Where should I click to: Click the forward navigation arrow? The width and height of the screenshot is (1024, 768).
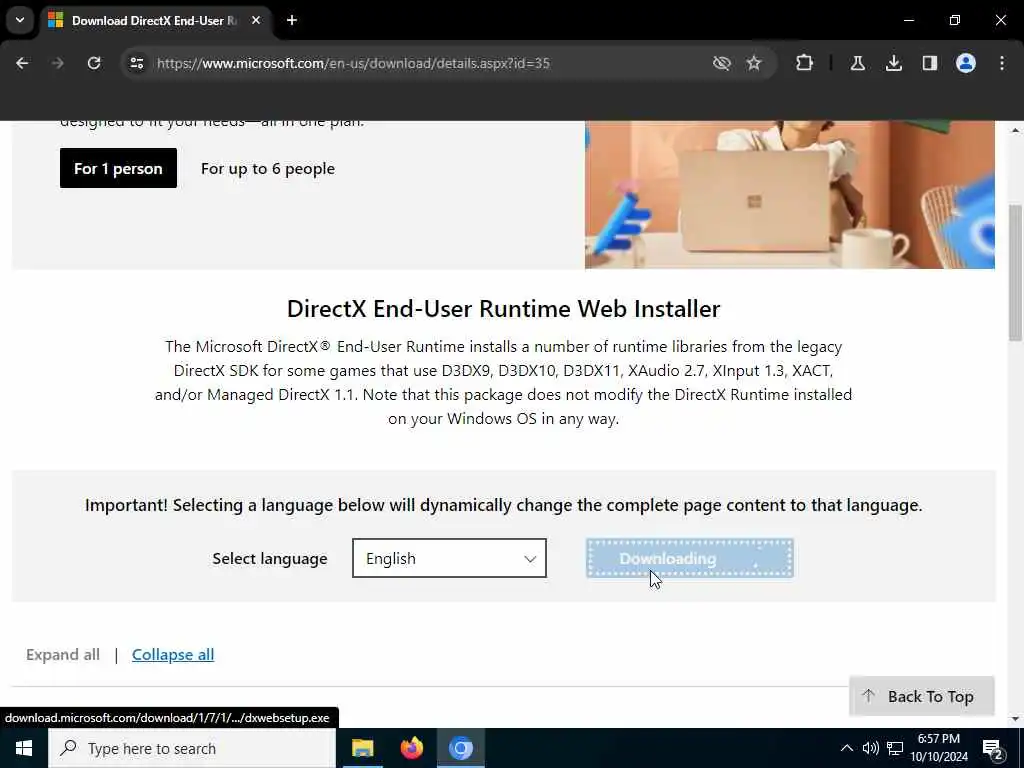coord(57,63)
